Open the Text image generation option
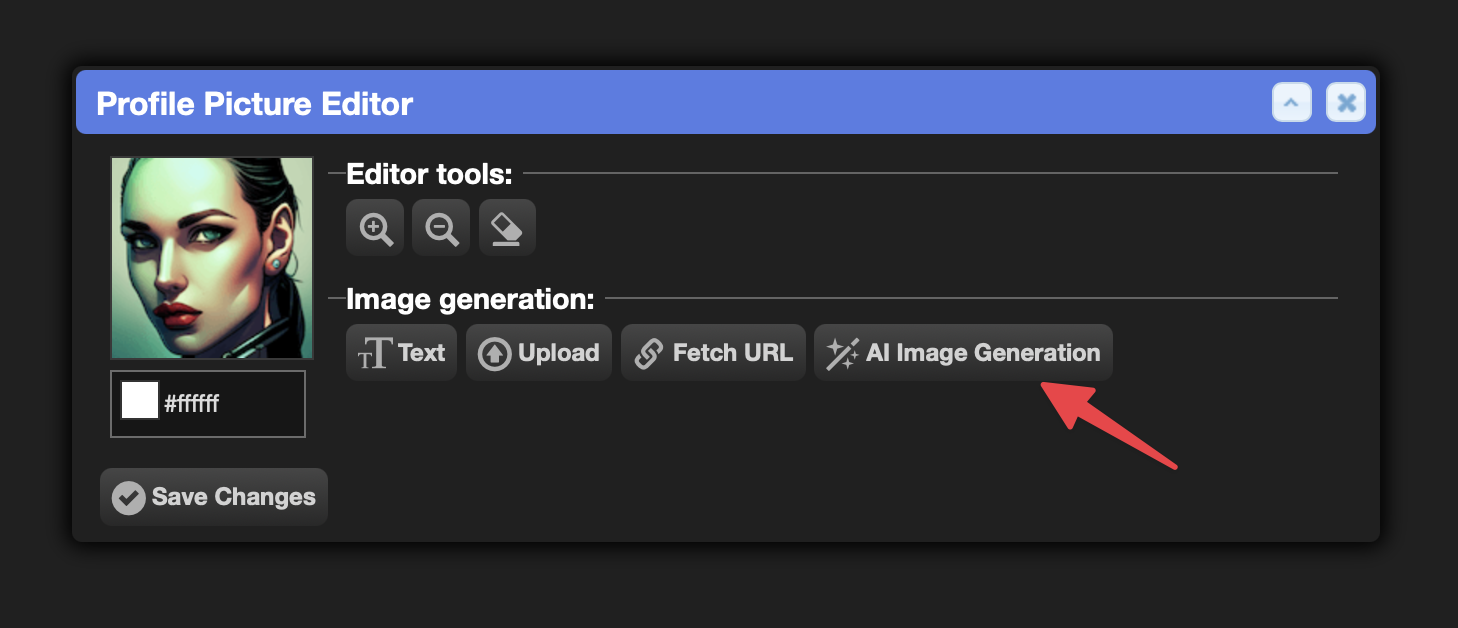Image resolution: width=1458 pixels, height=628 pixels. point(401,352)
